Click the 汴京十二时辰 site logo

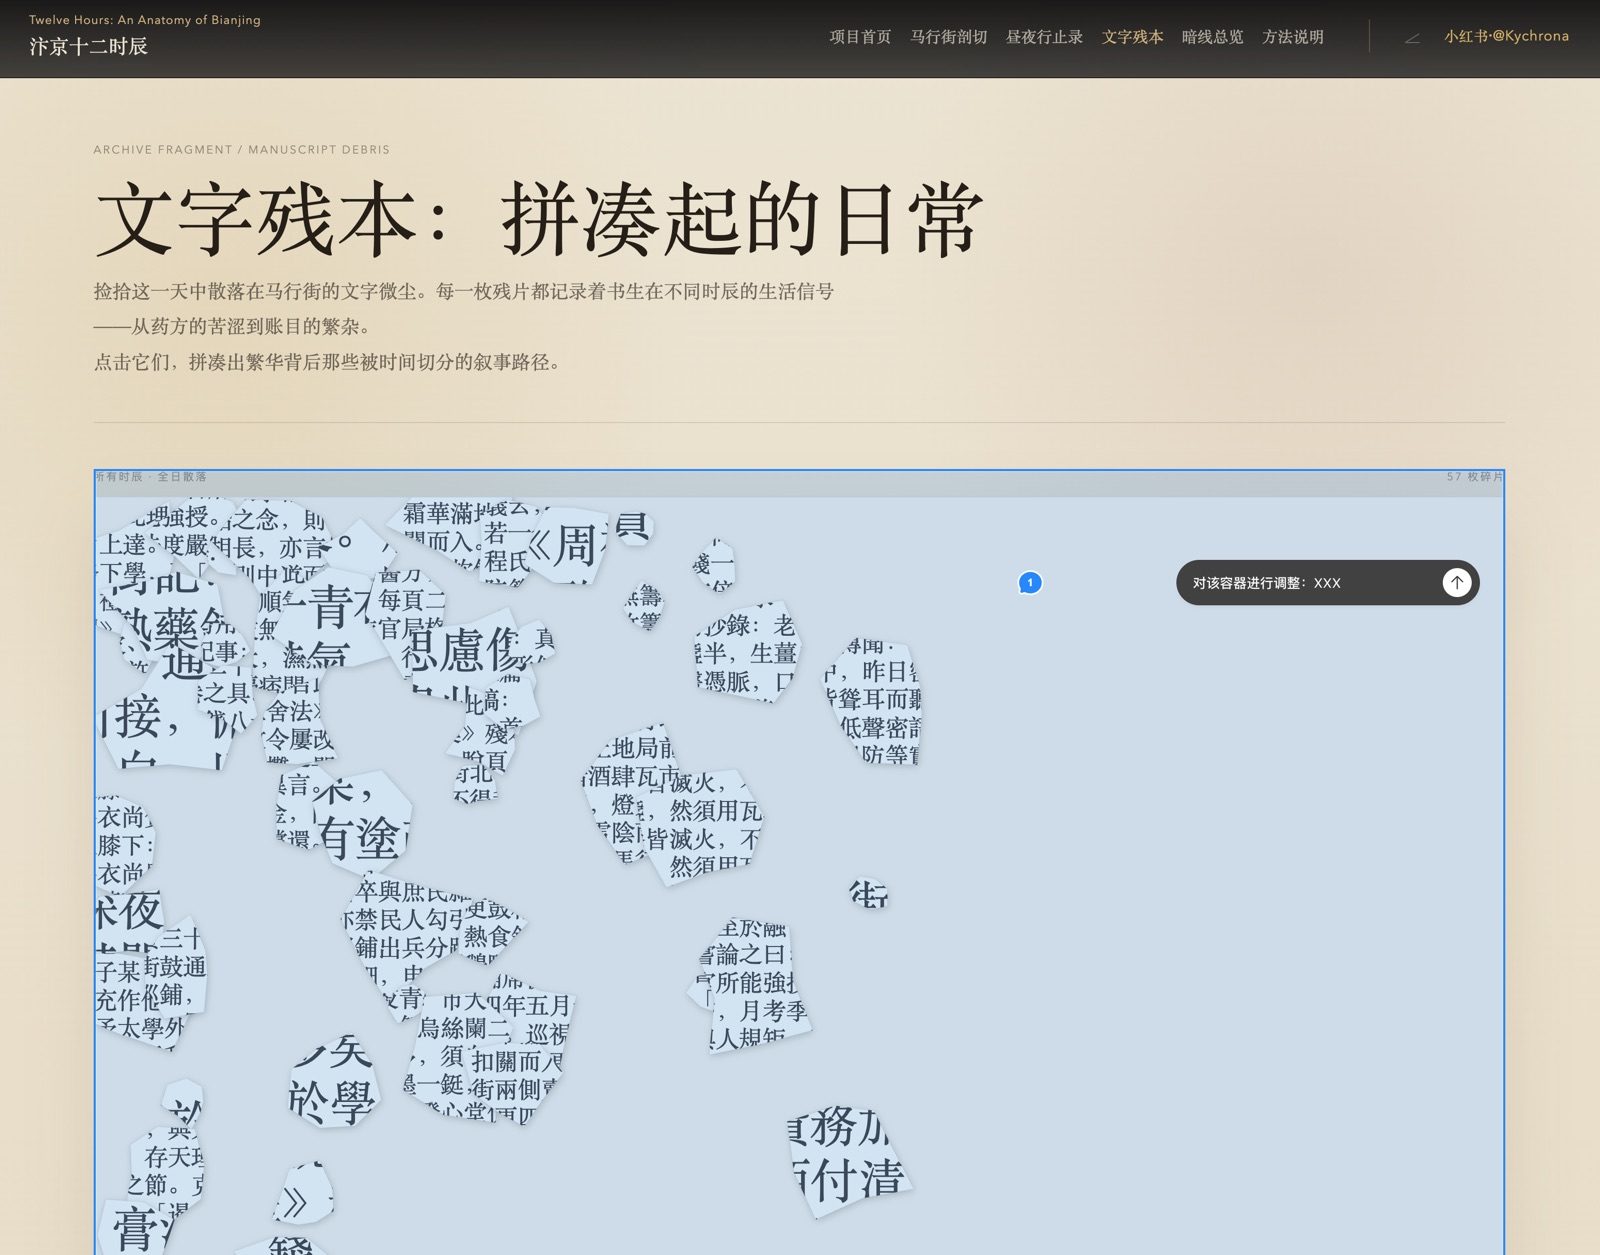(x=88, y=46)
